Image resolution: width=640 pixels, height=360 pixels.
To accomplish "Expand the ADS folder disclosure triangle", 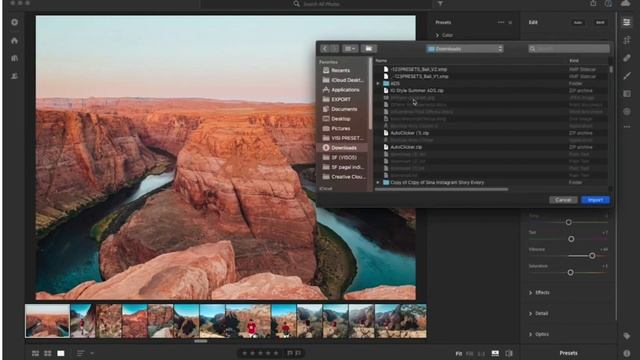I will (378, 83).
